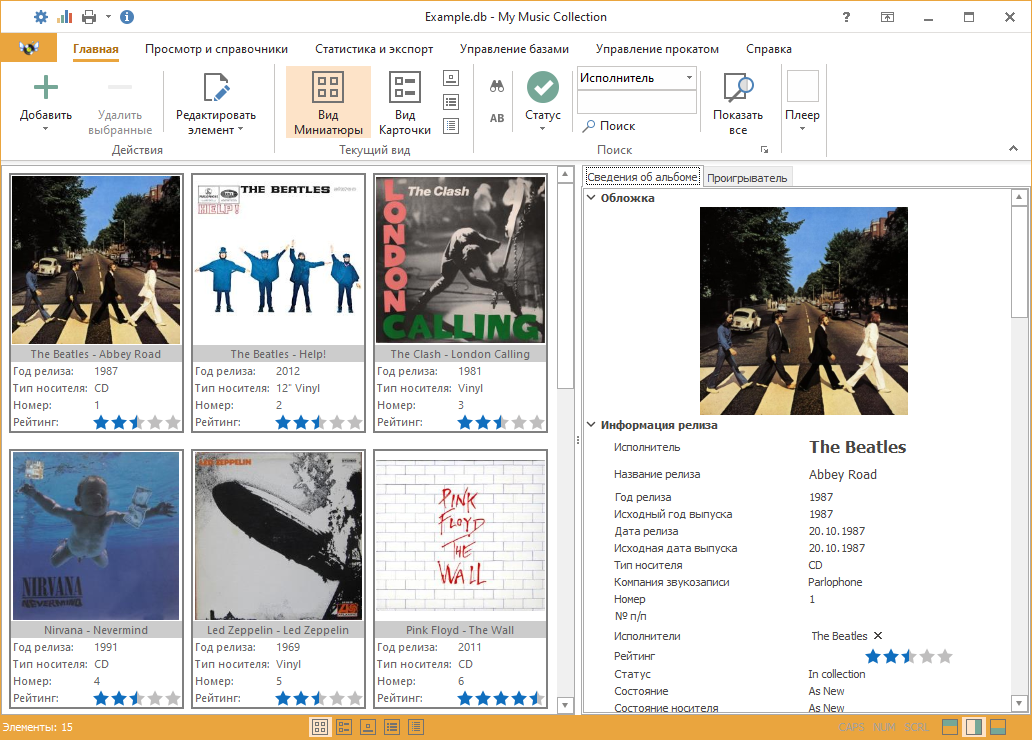The width and height of the screenshot is (1032, 740).
Task: Toggle the ribbon display options button
Action: click(887, 17)
